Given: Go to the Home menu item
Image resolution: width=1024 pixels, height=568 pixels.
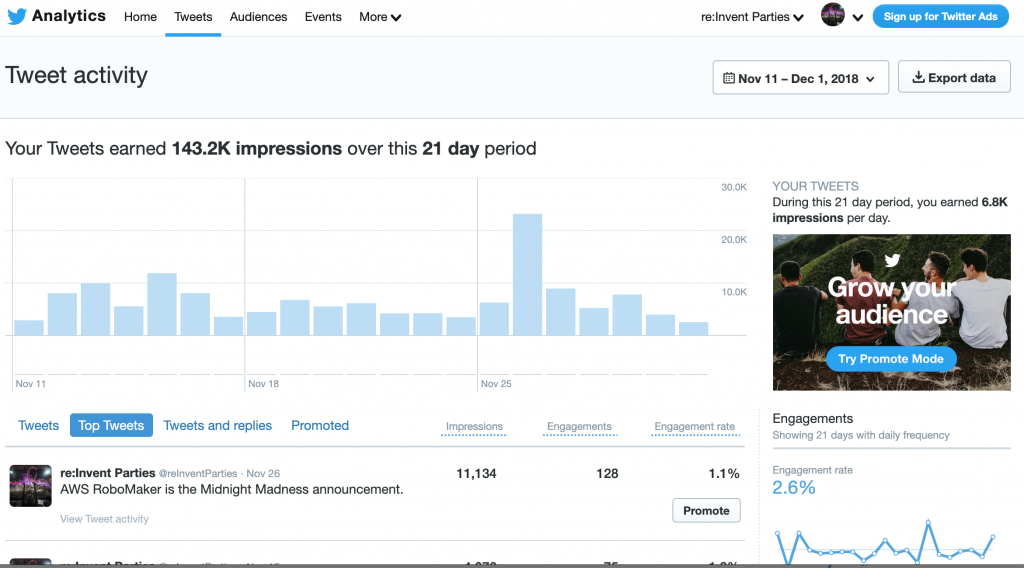Looking at the screenshot, I should click(140, 17).
